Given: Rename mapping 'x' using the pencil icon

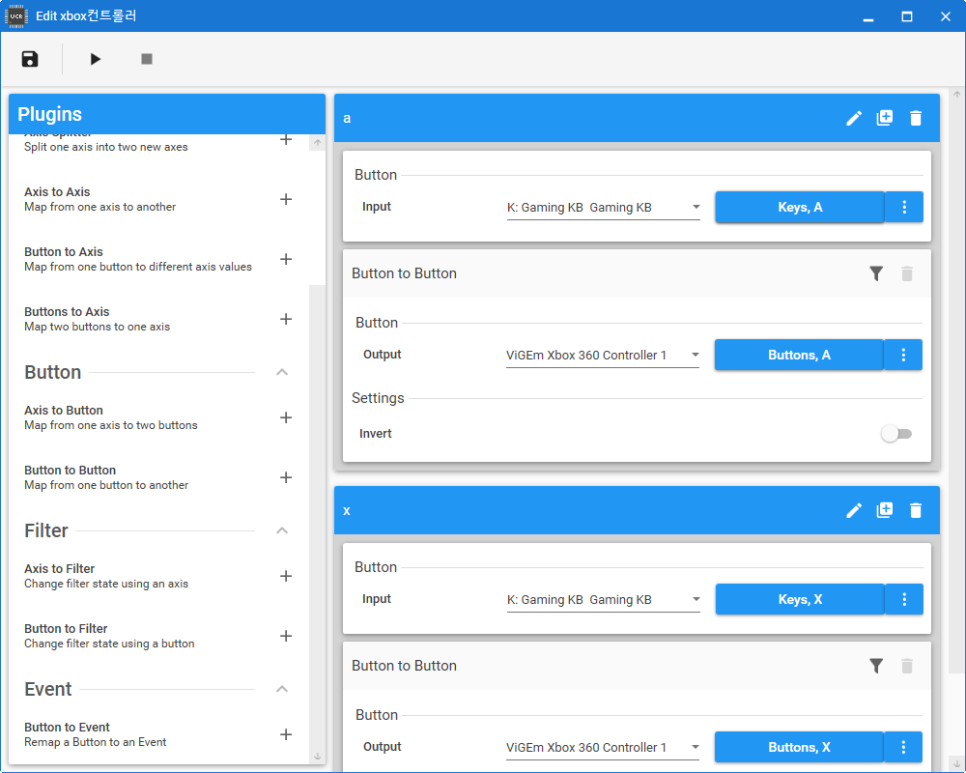Looking at the screenshot, I should [x=853, y=511].
